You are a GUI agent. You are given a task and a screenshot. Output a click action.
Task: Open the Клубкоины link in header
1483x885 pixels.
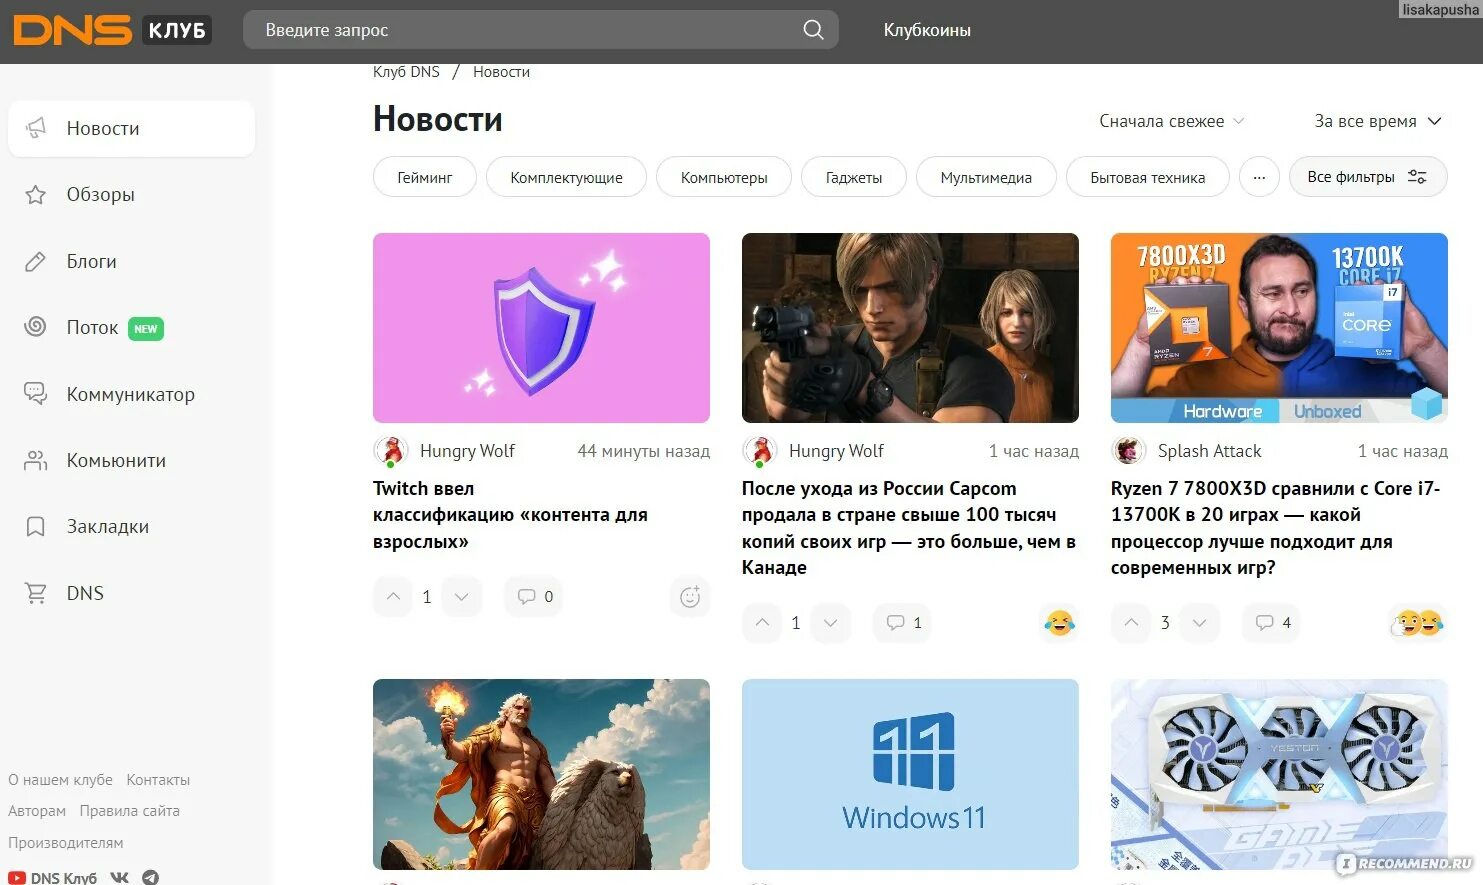[x=927, y=30]
